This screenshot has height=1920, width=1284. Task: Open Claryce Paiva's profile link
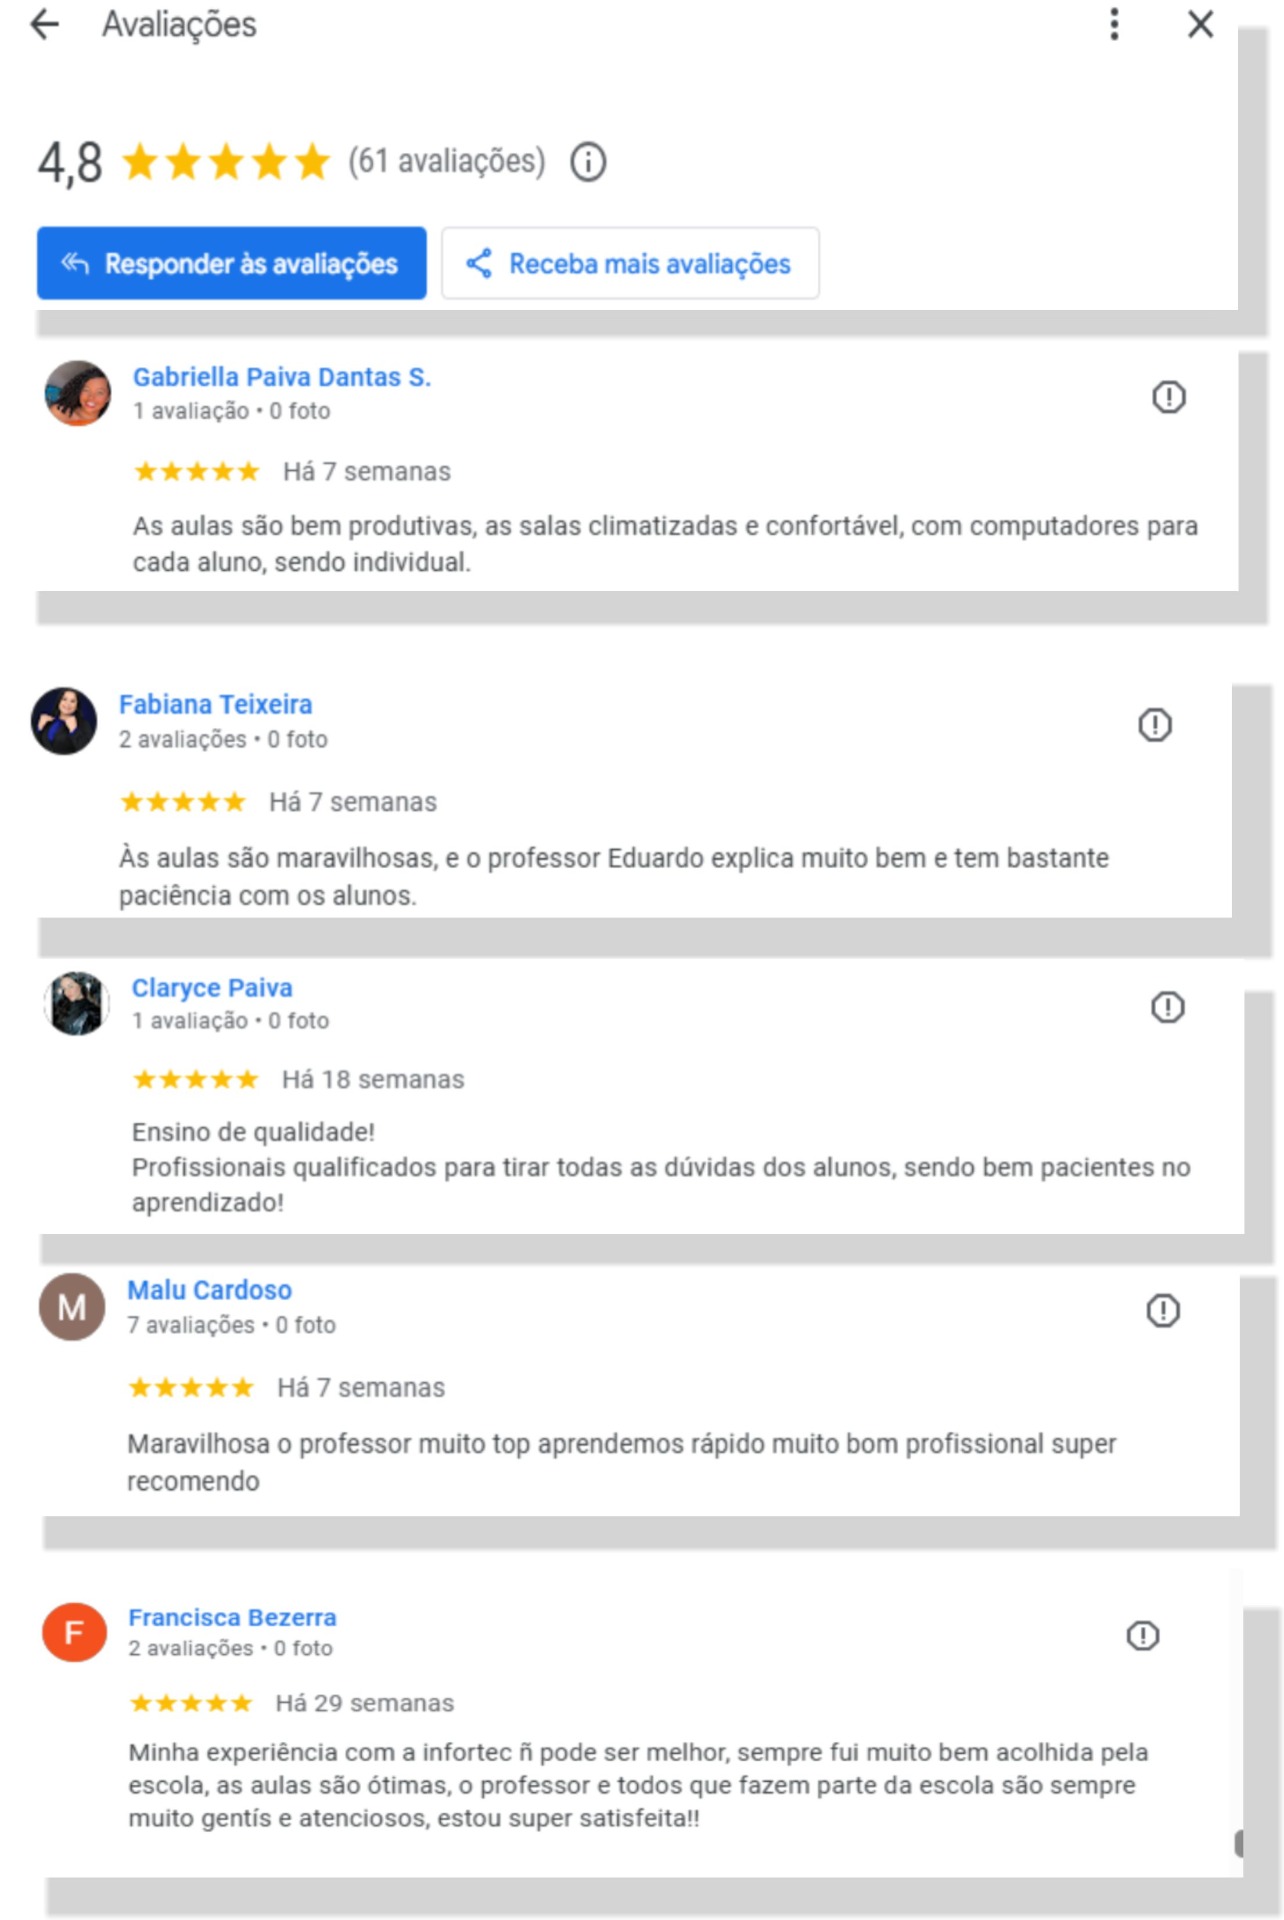pos(212,988)
